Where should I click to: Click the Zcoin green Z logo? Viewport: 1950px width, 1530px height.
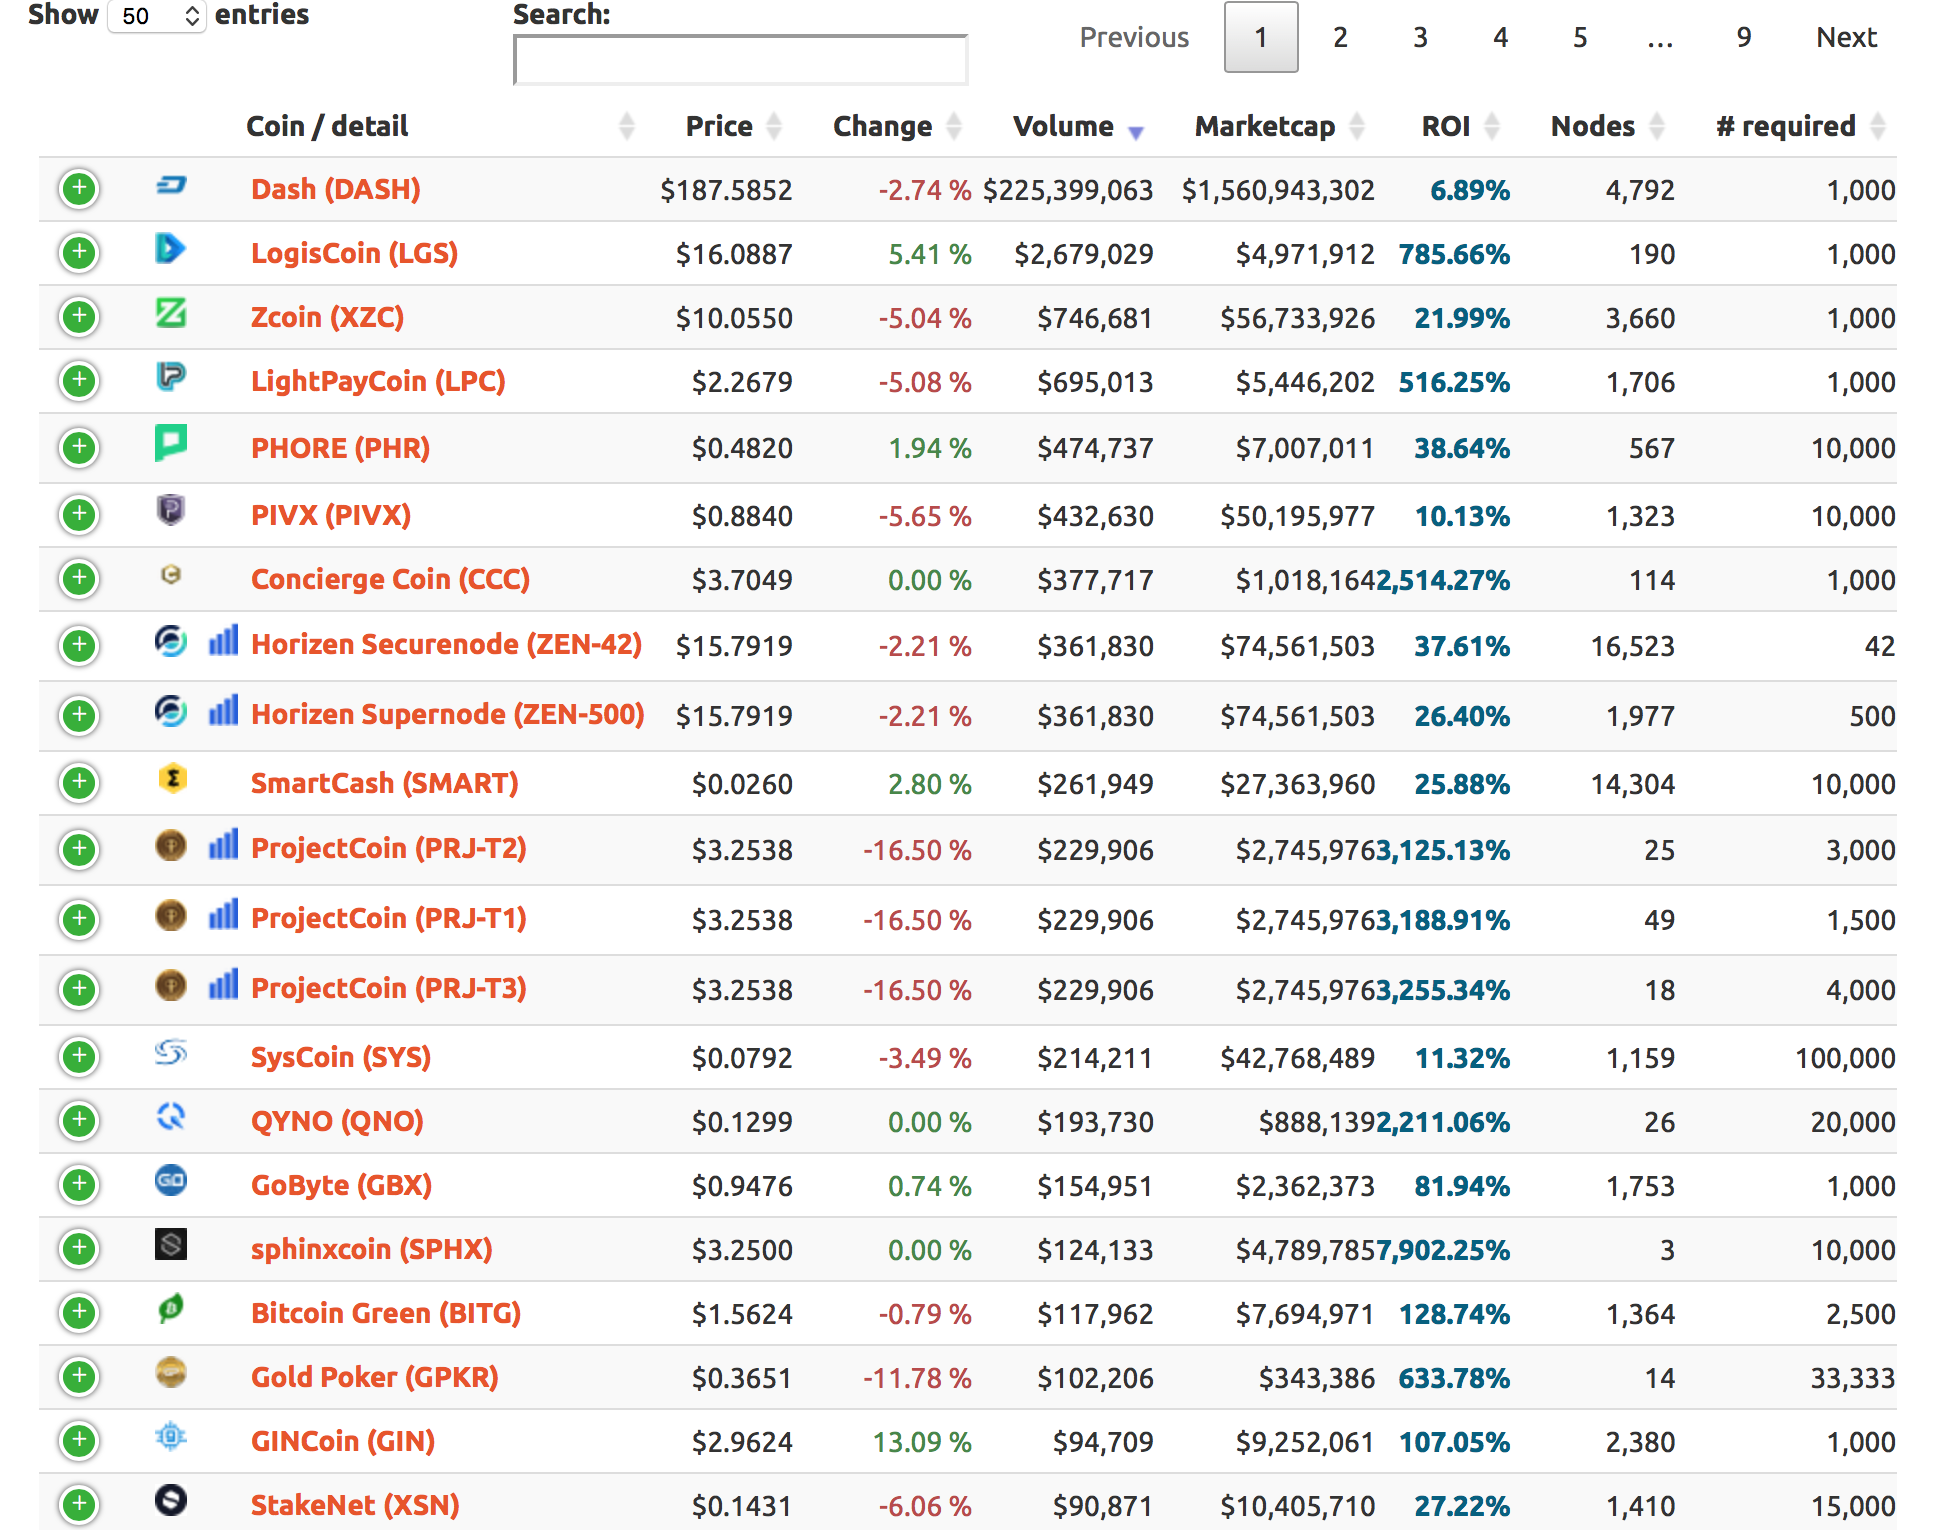point(171,313)
